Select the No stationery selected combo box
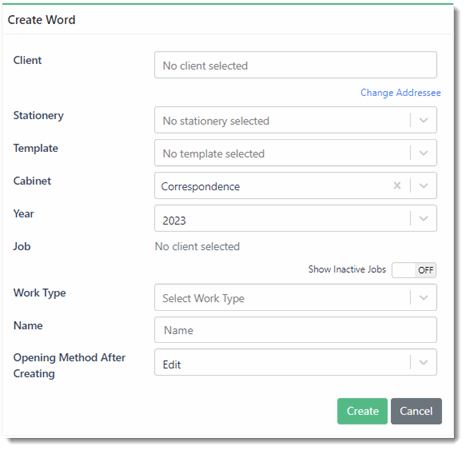The height and width of the screenshot is (450, 466). (x=295, y=120)
